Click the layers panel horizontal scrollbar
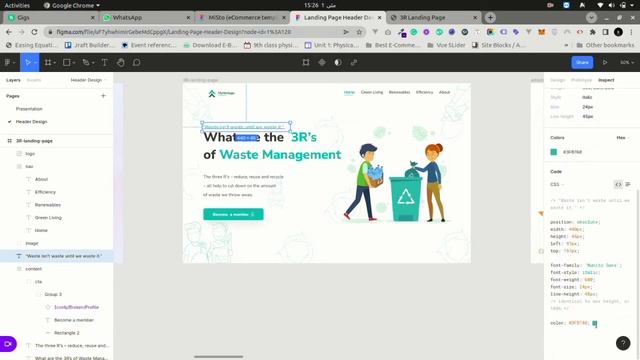Image resolution: width=640 pixels, height=360 pixels. coord(218,357)
